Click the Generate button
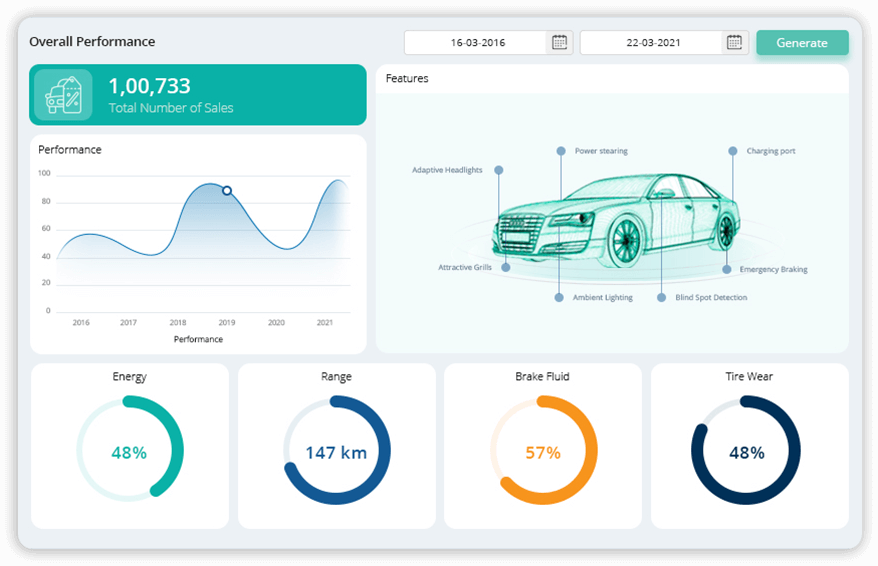 tap(802, 43)
